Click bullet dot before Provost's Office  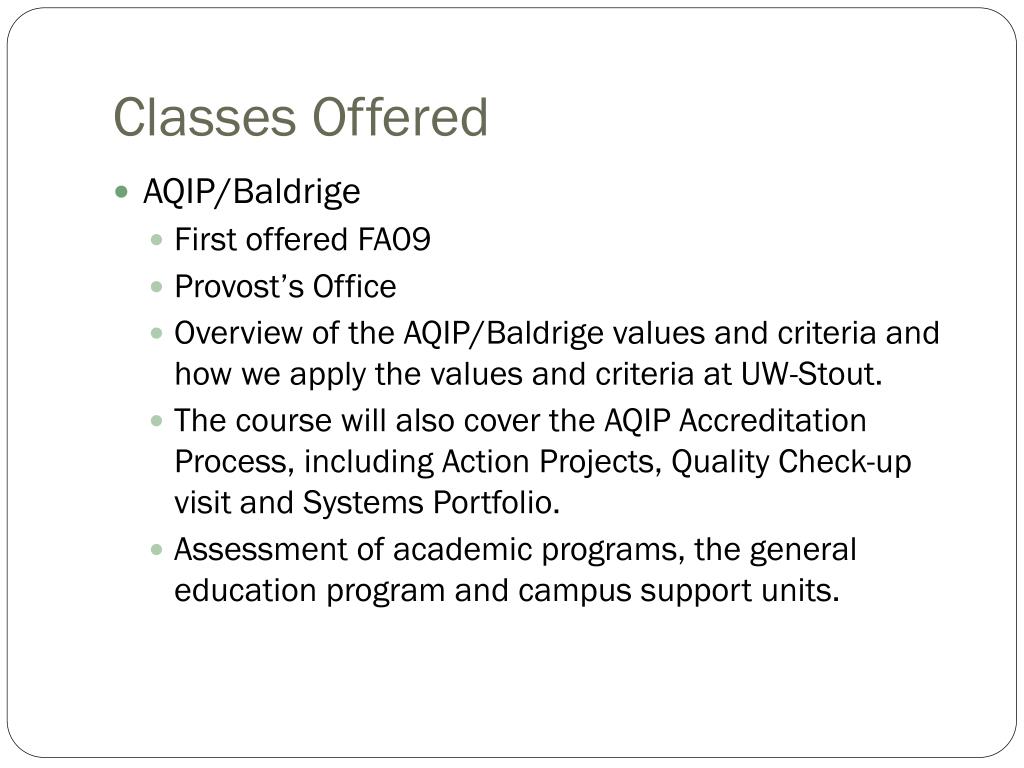tap(156, 287)
